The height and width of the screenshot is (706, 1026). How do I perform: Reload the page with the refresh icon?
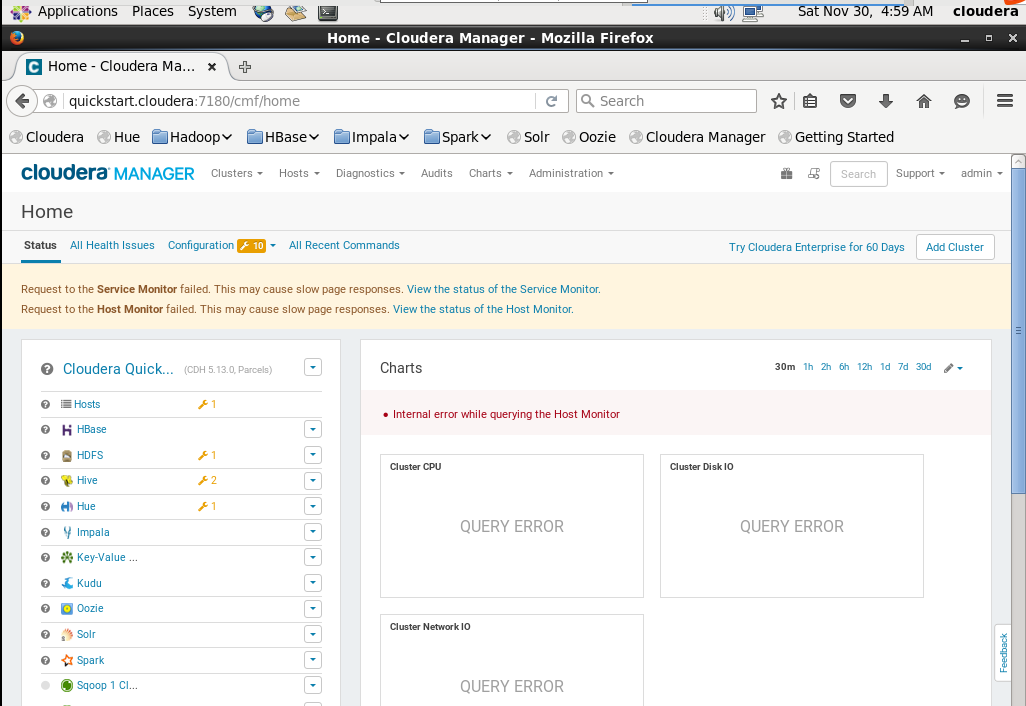[552, 101]
